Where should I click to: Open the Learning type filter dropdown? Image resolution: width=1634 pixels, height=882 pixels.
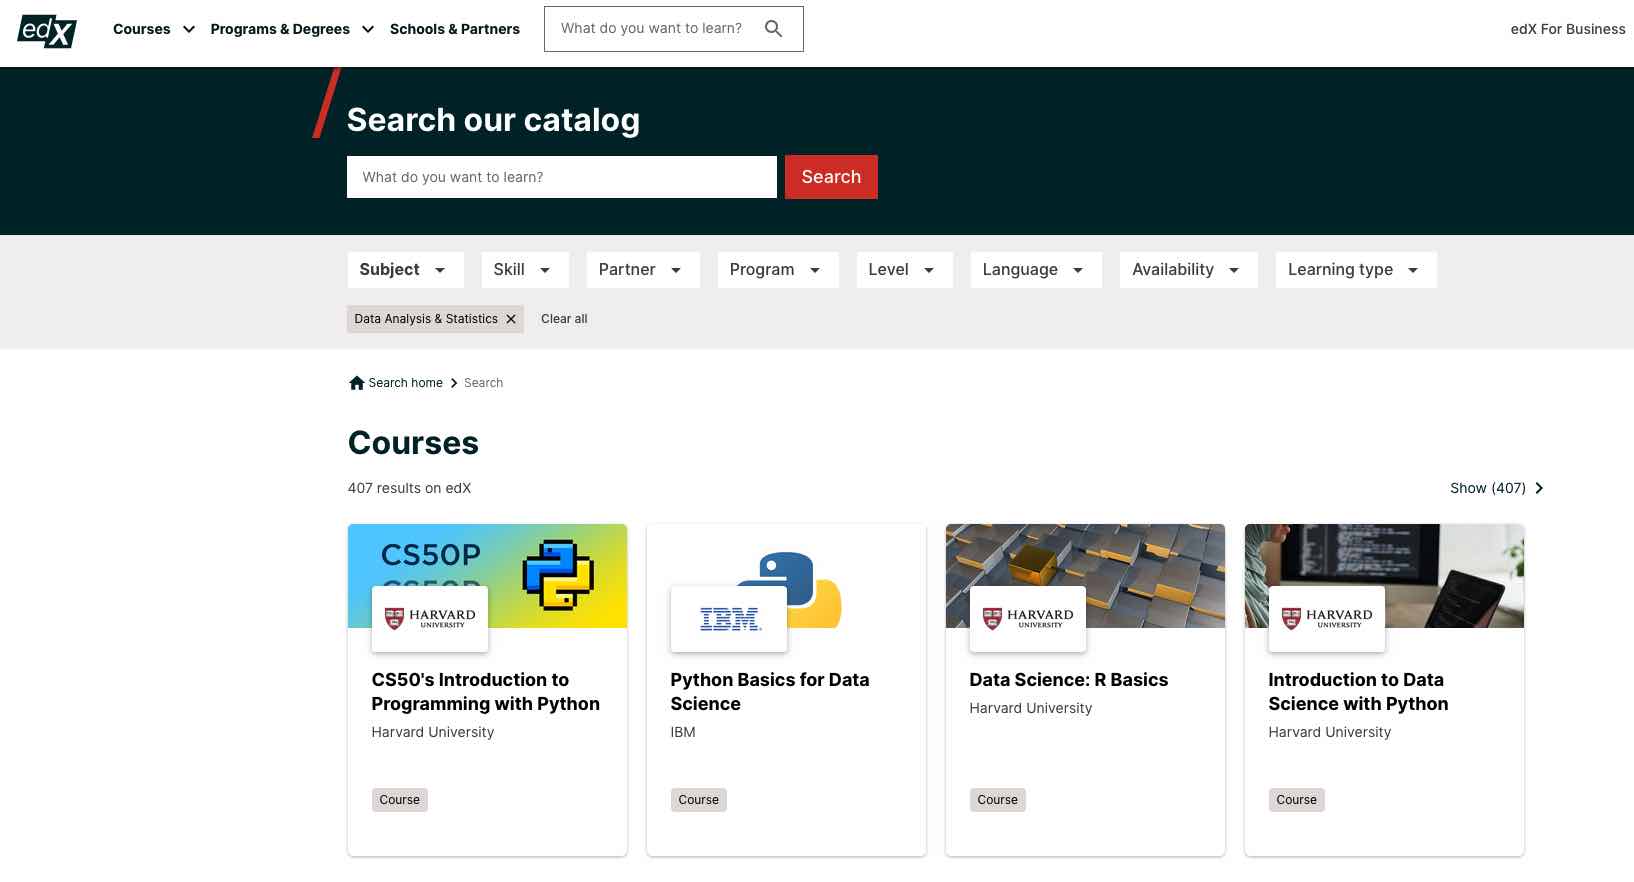click(x=1354, y=270)
